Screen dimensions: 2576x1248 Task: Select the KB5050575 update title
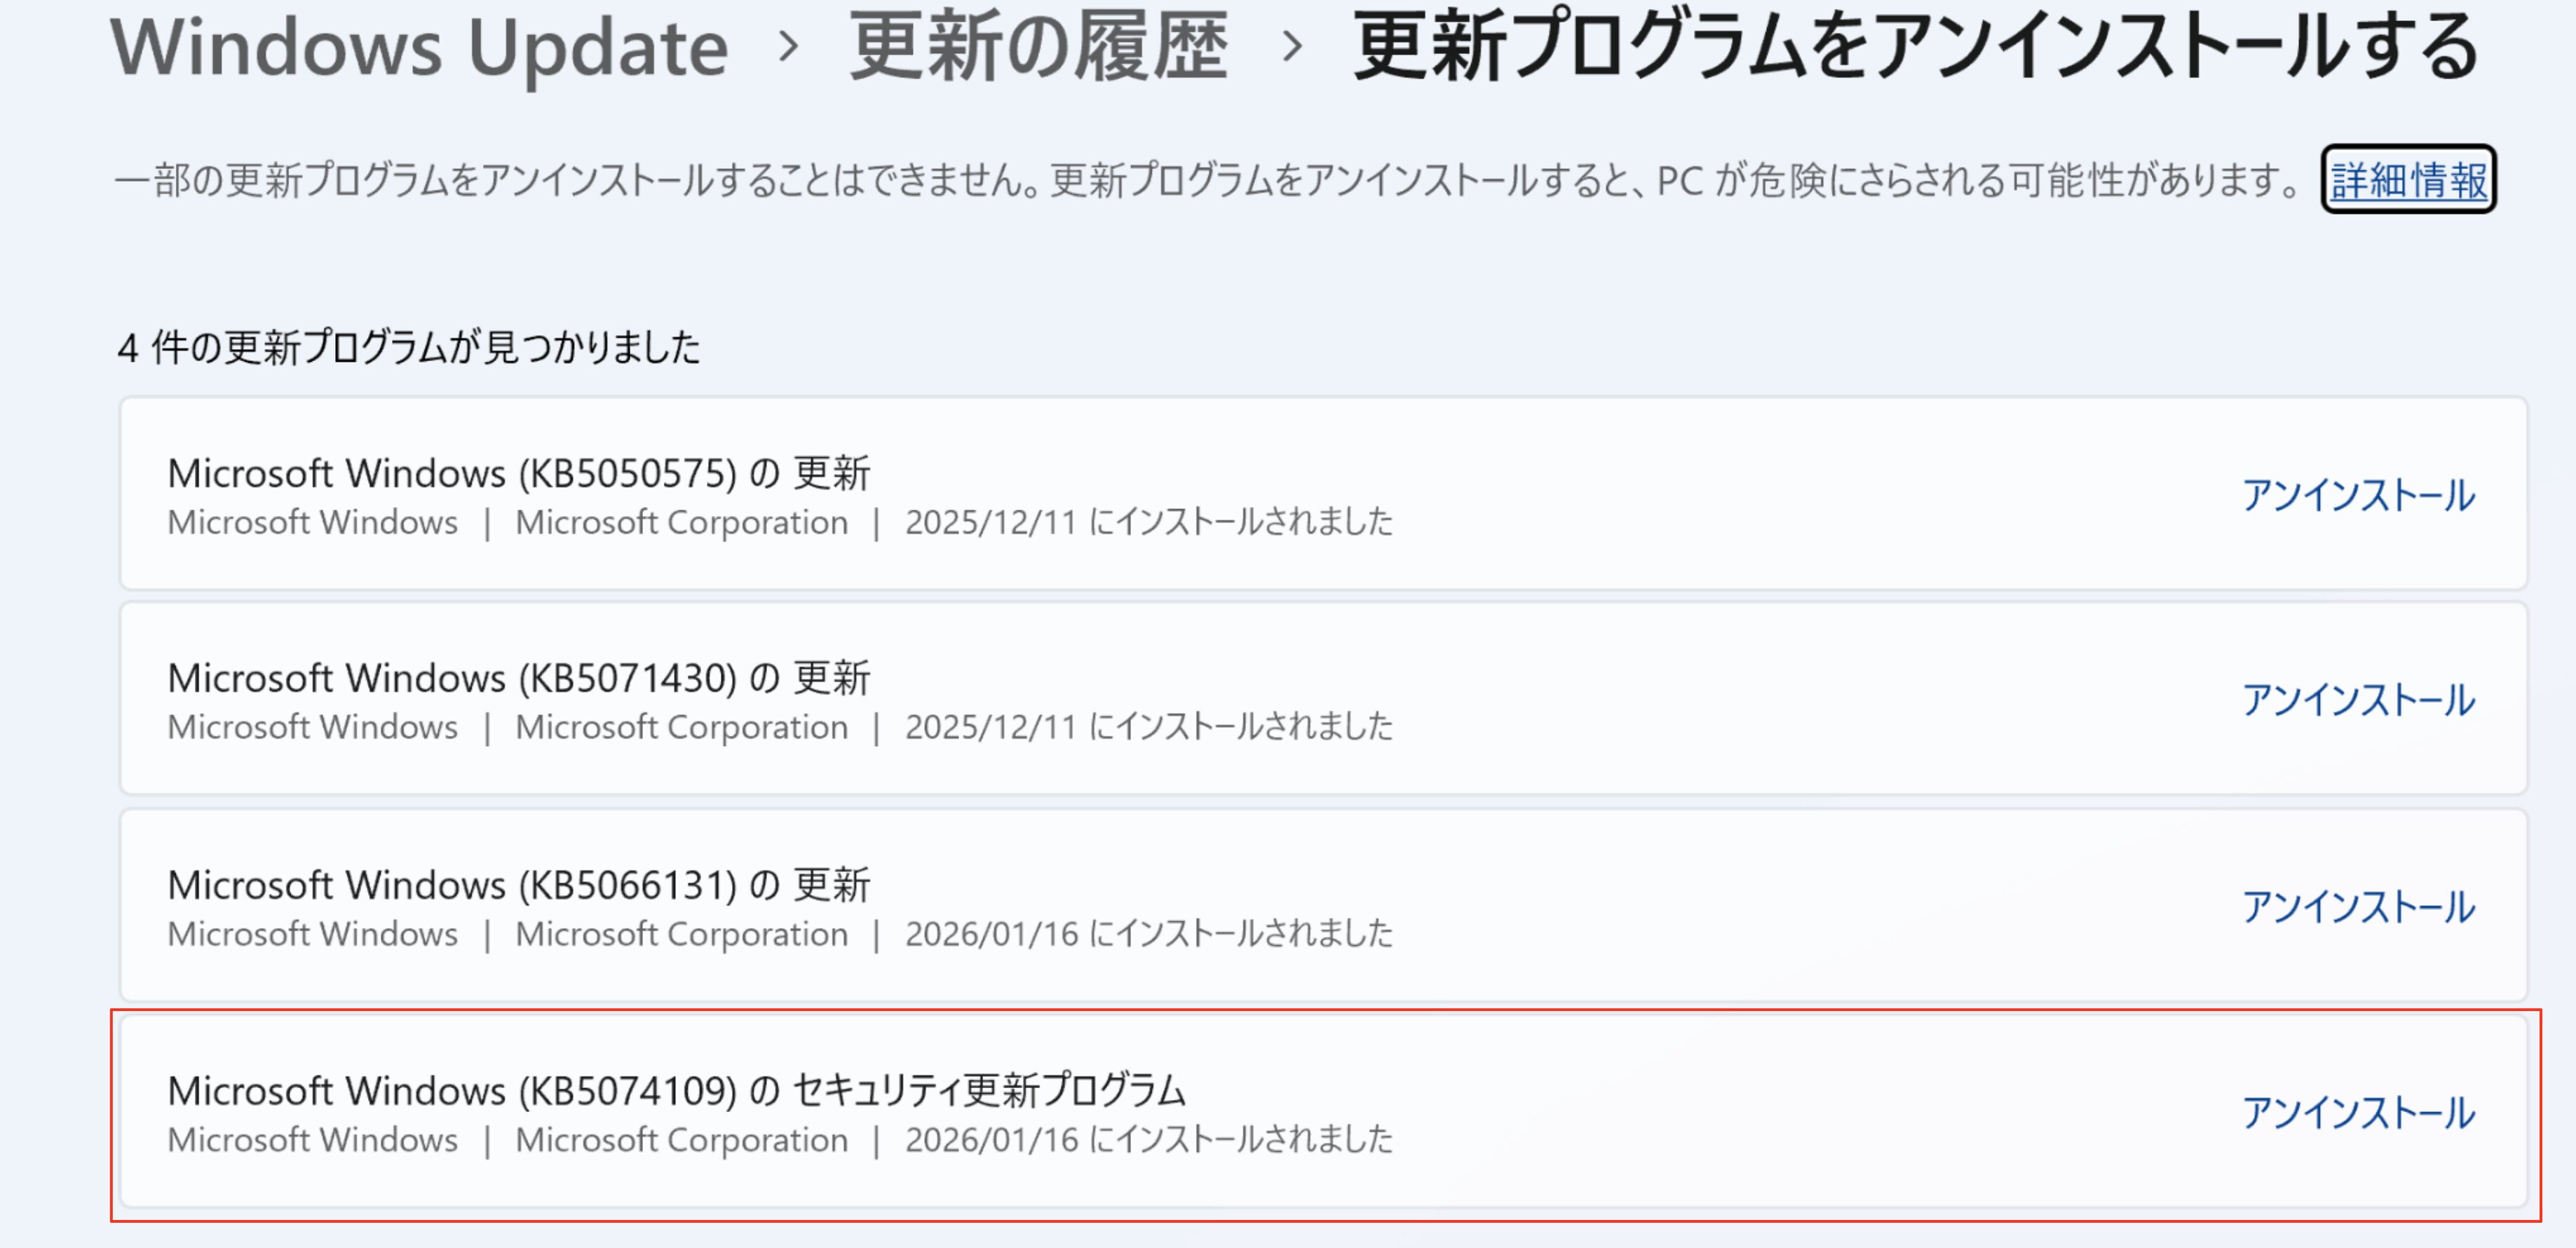coord(519,473)
